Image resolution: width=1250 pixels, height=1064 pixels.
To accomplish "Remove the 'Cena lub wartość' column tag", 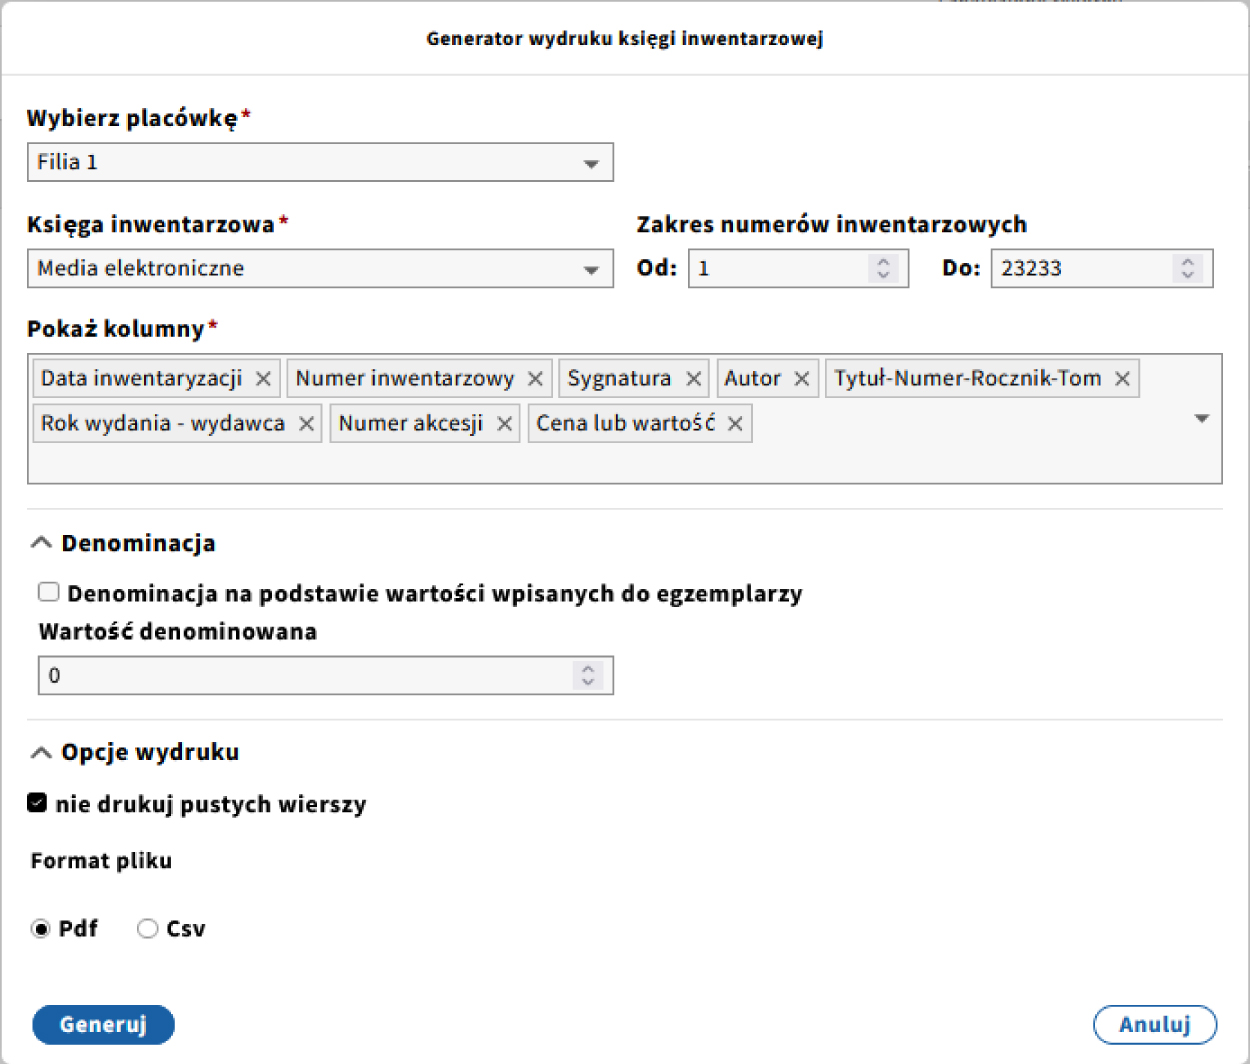I will 735,424.
